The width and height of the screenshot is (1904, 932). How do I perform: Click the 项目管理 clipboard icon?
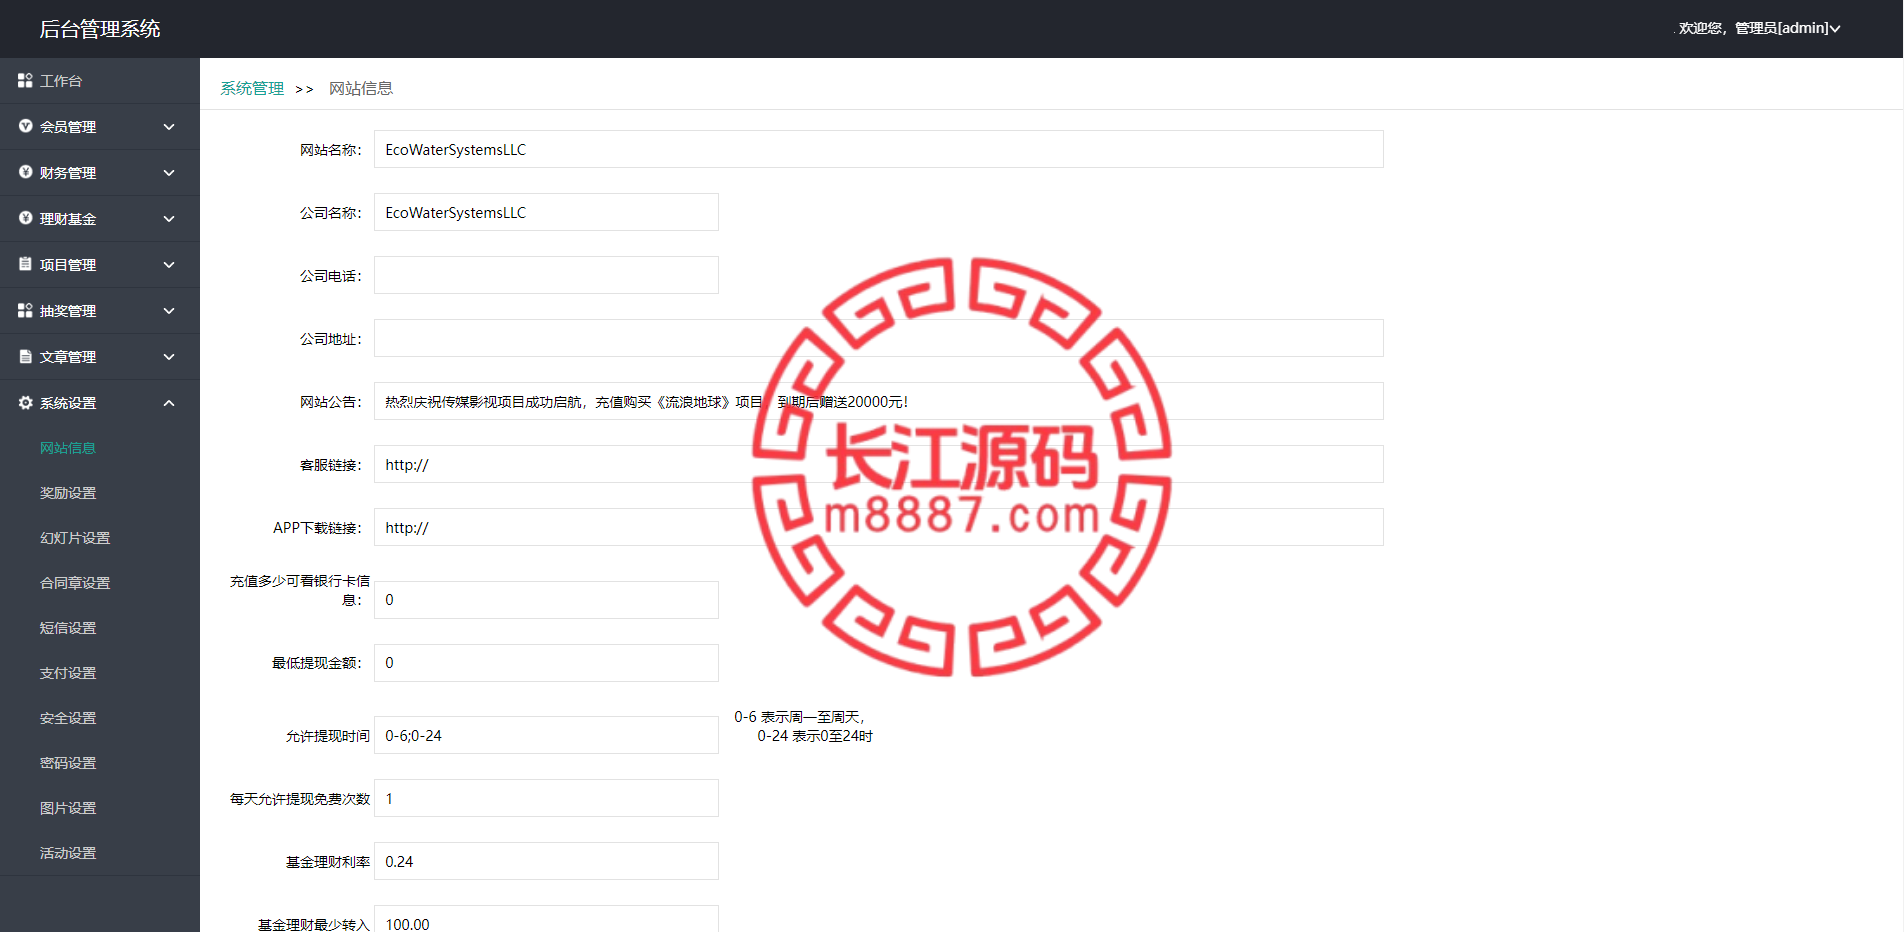(x=25, y=264)
